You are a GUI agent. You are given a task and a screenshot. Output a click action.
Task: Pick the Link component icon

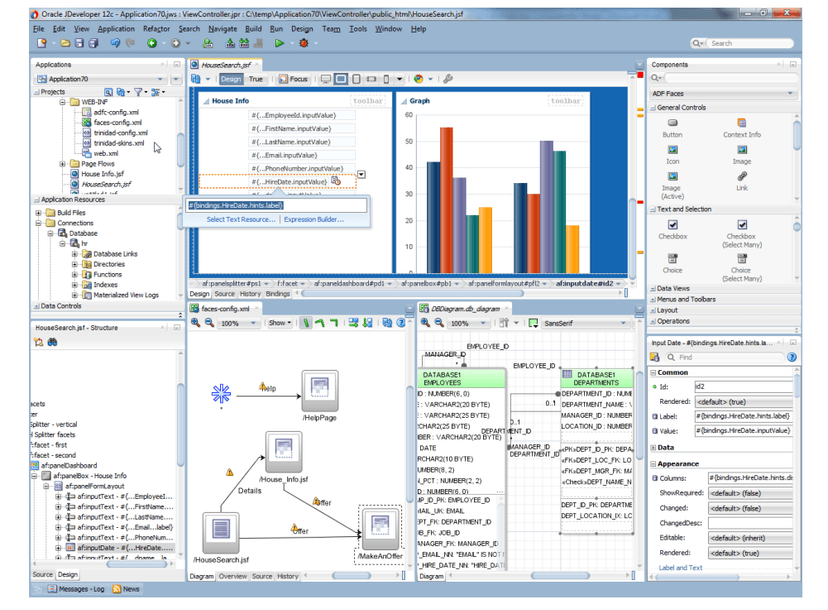click(x=742, y=176)
